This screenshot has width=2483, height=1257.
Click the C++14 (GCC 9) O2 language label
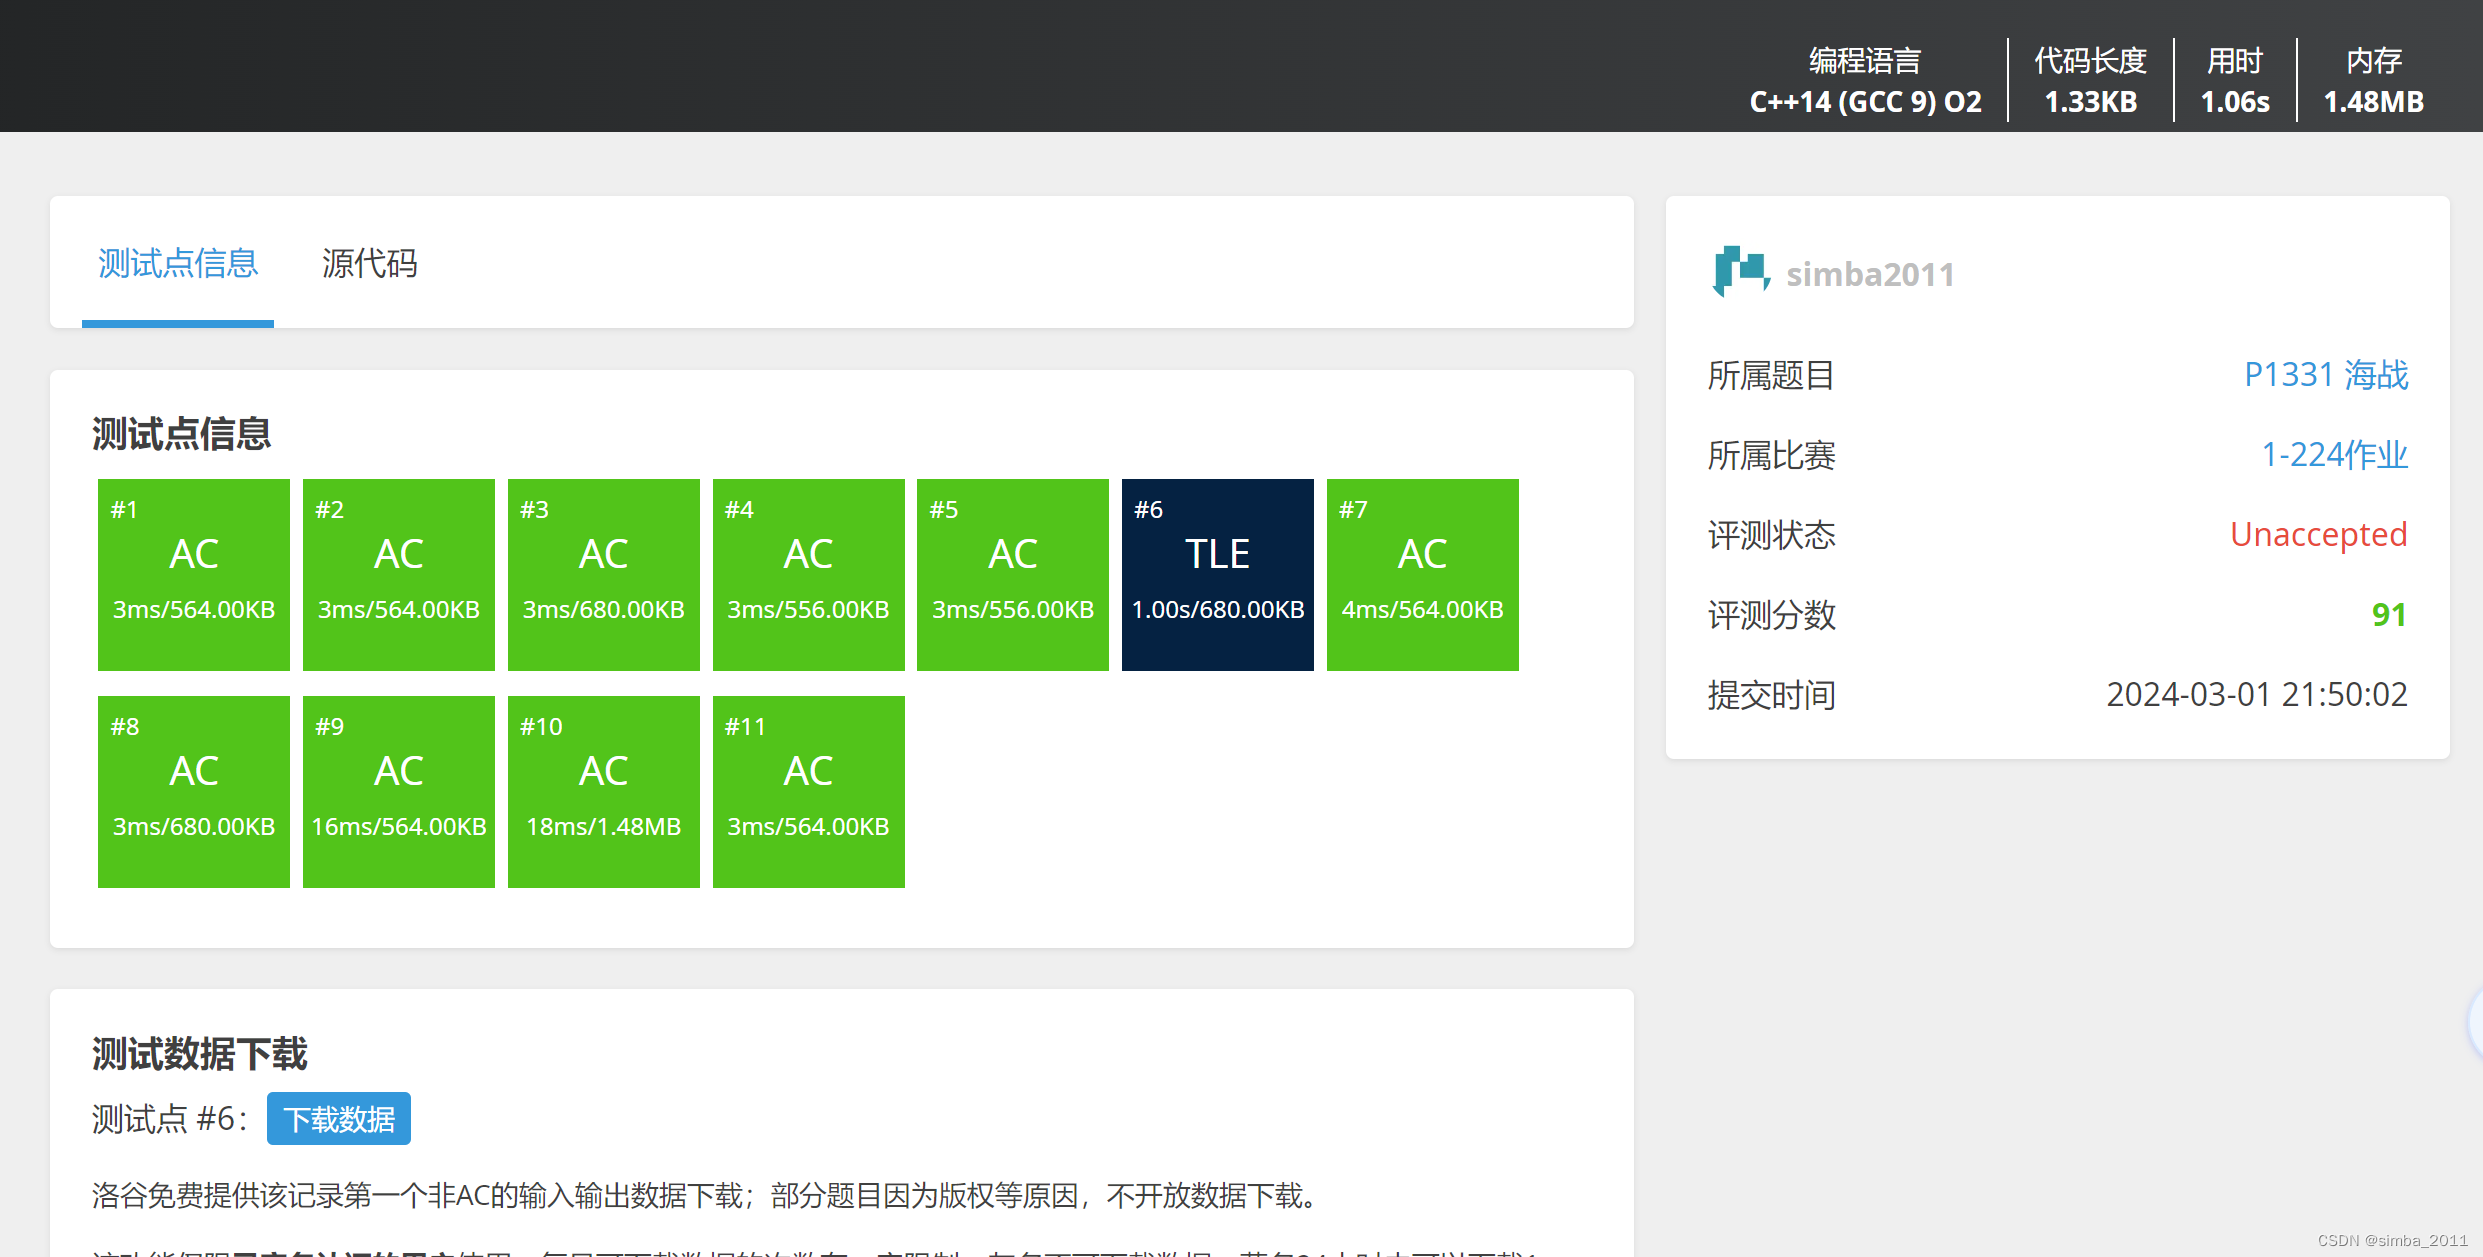pyautogui.click(x=1865, y=102)
